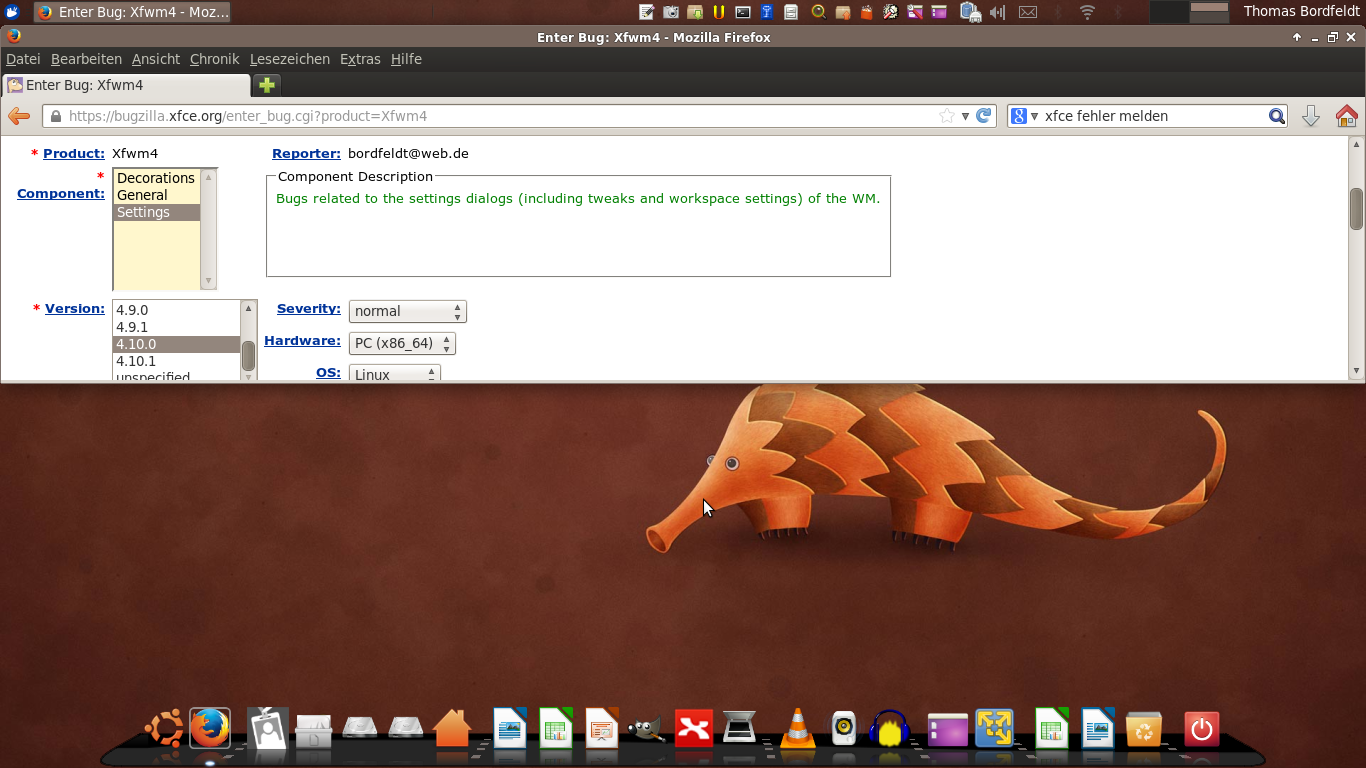Click the Component link label
Viewport: 1366px width, 768px height.
pos(61,193)
